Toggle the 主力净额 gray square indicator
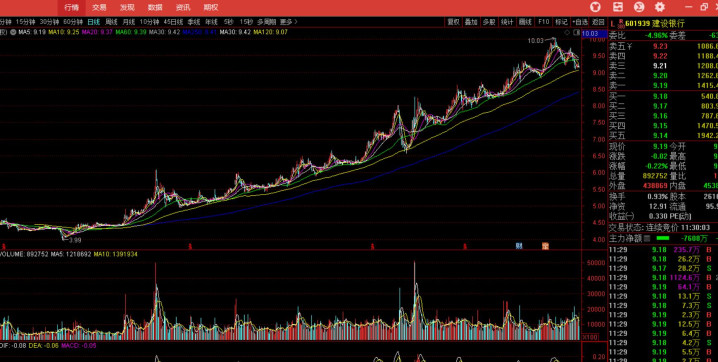This screenshot has width=718, height=362. tap(647, 238)
